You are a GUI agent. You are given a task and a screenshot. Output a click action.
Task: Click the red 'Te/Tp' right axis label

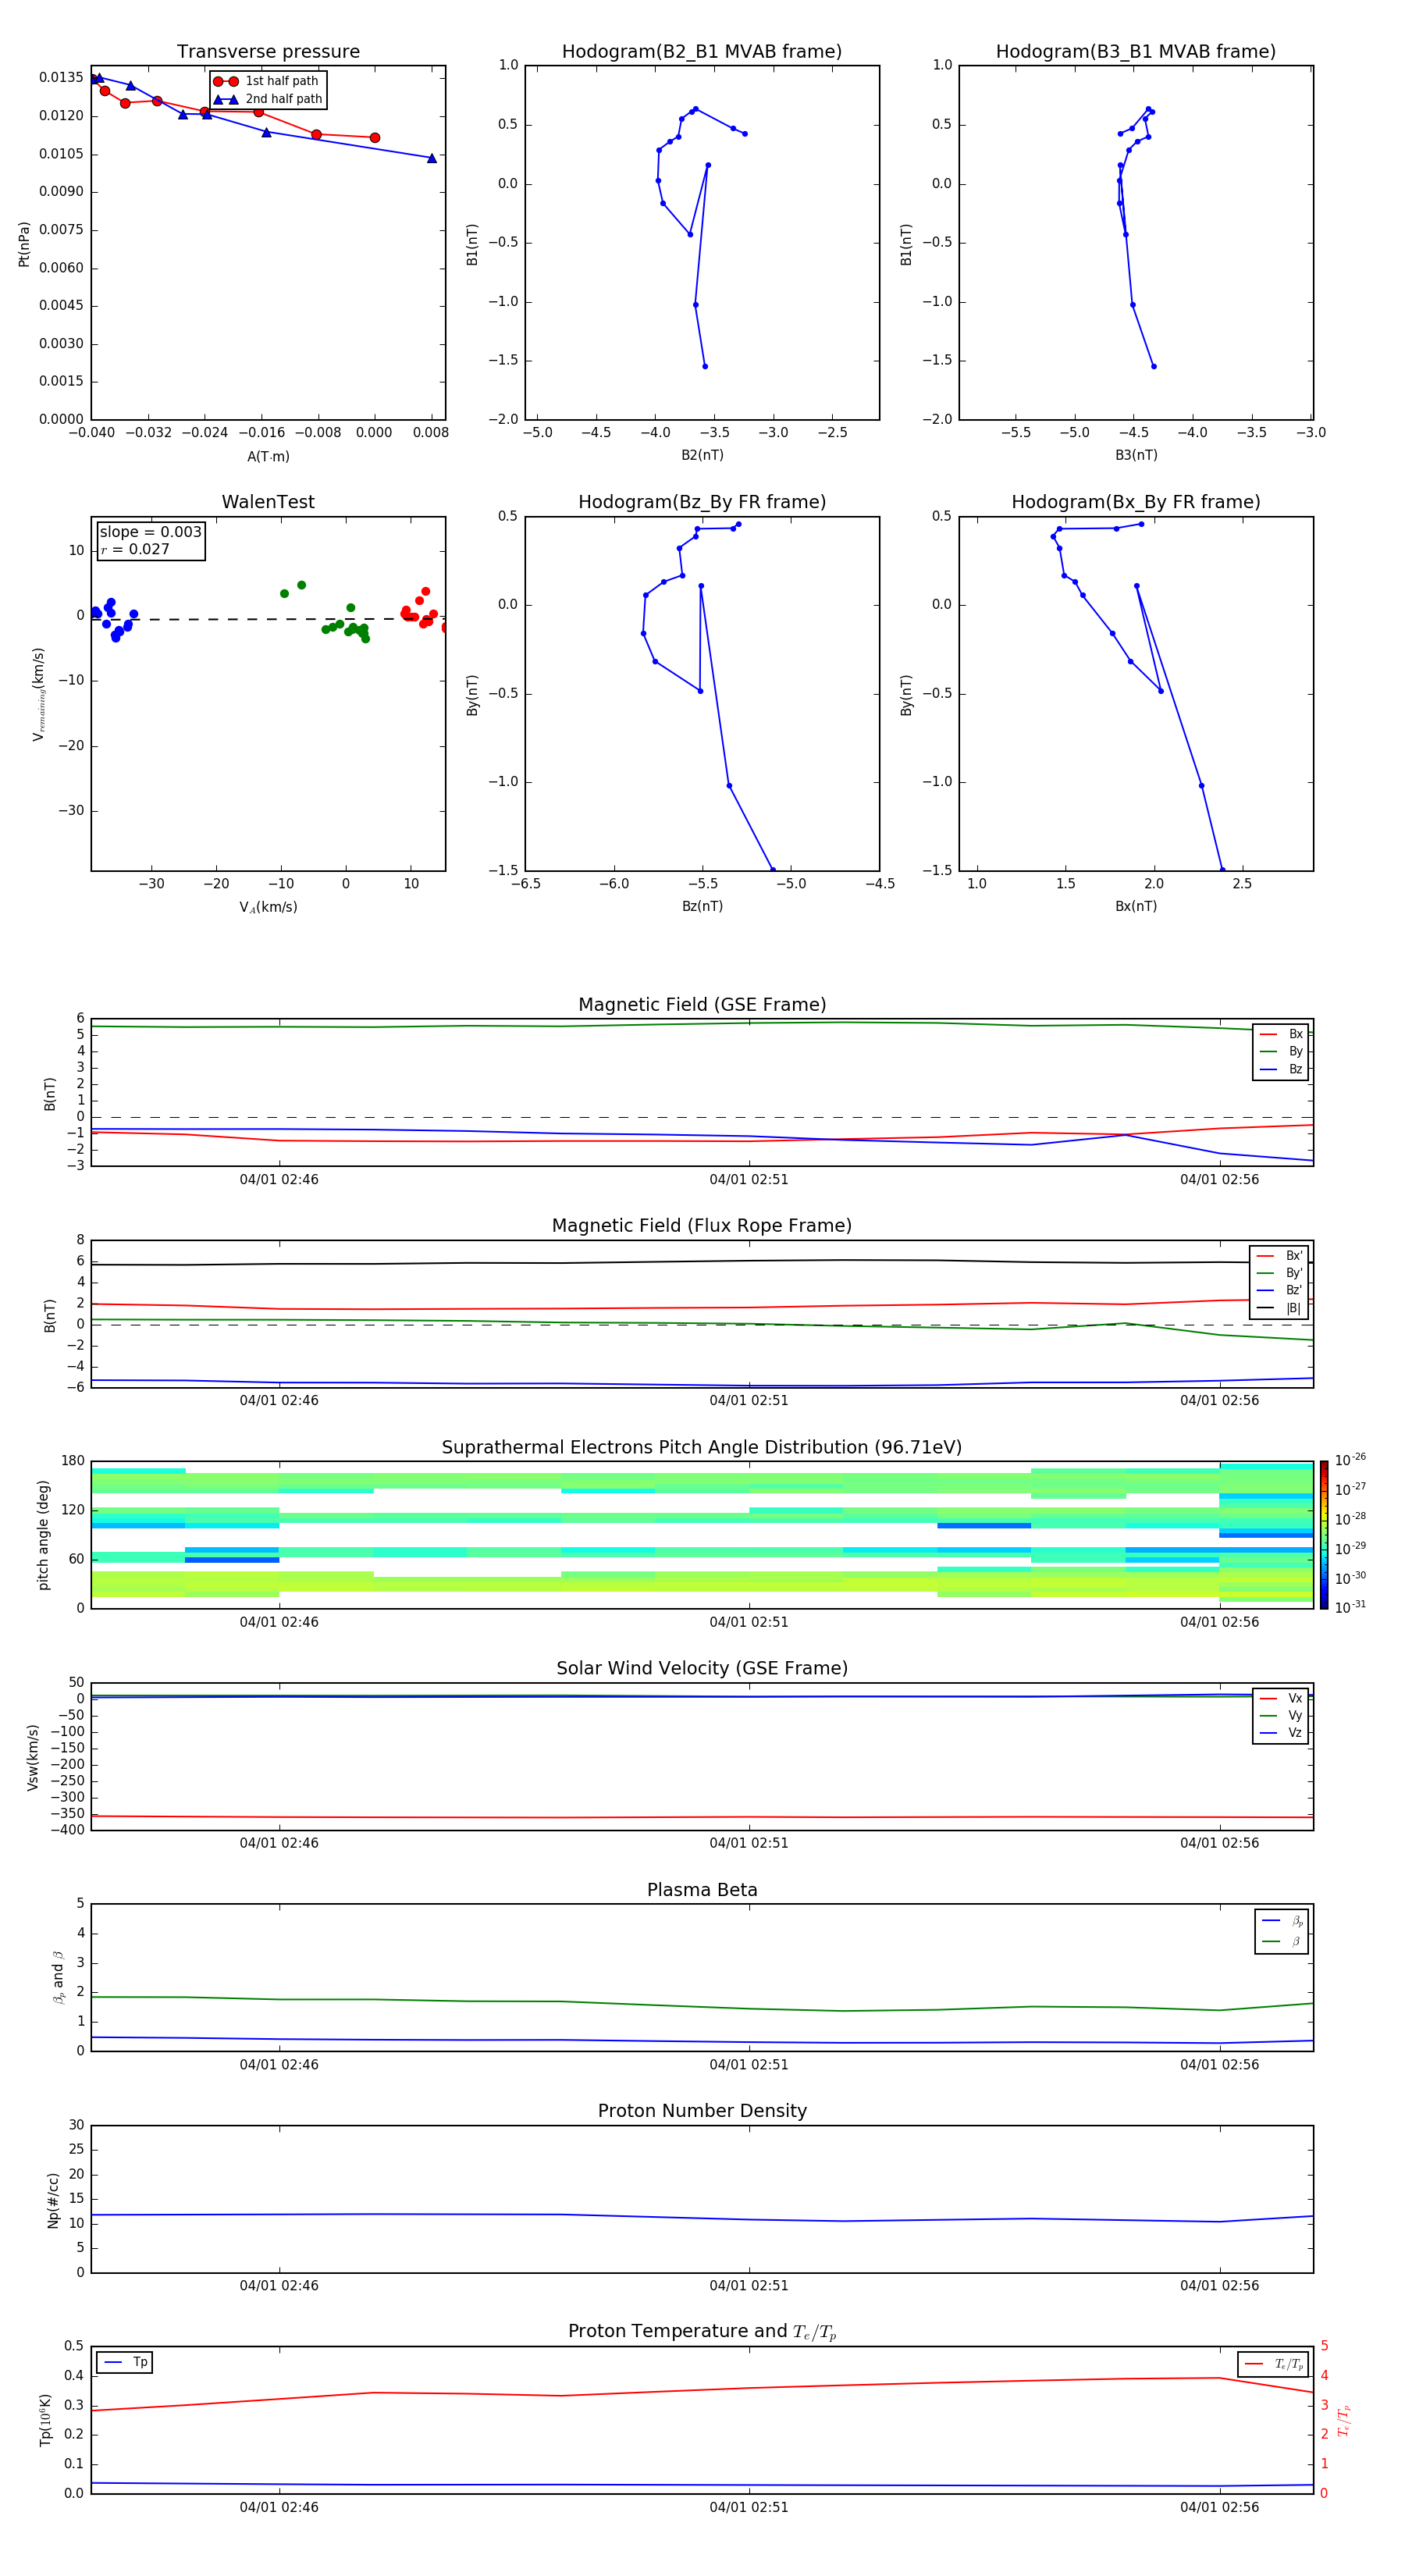tap(1343, 2420)
